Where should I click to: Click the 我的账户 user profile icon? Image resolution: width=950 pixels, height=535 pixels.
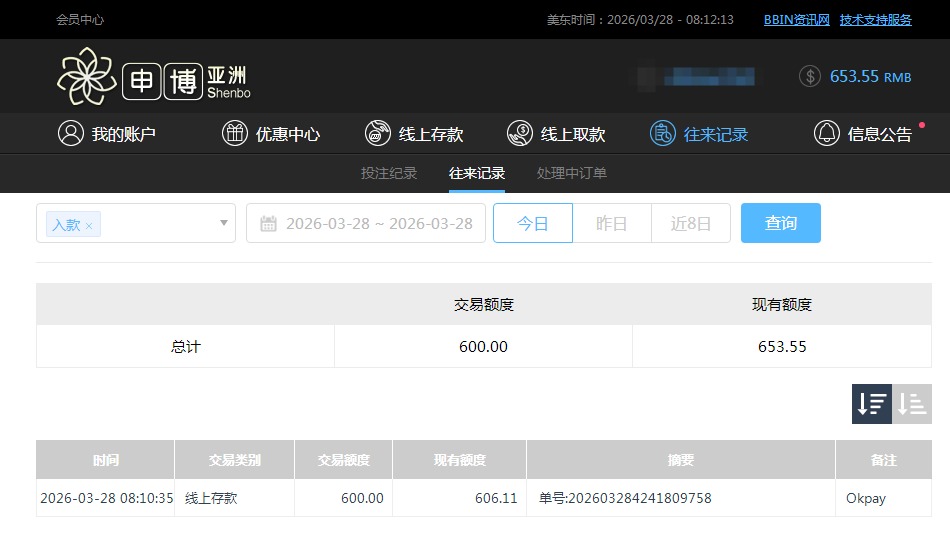pos(71,133)
